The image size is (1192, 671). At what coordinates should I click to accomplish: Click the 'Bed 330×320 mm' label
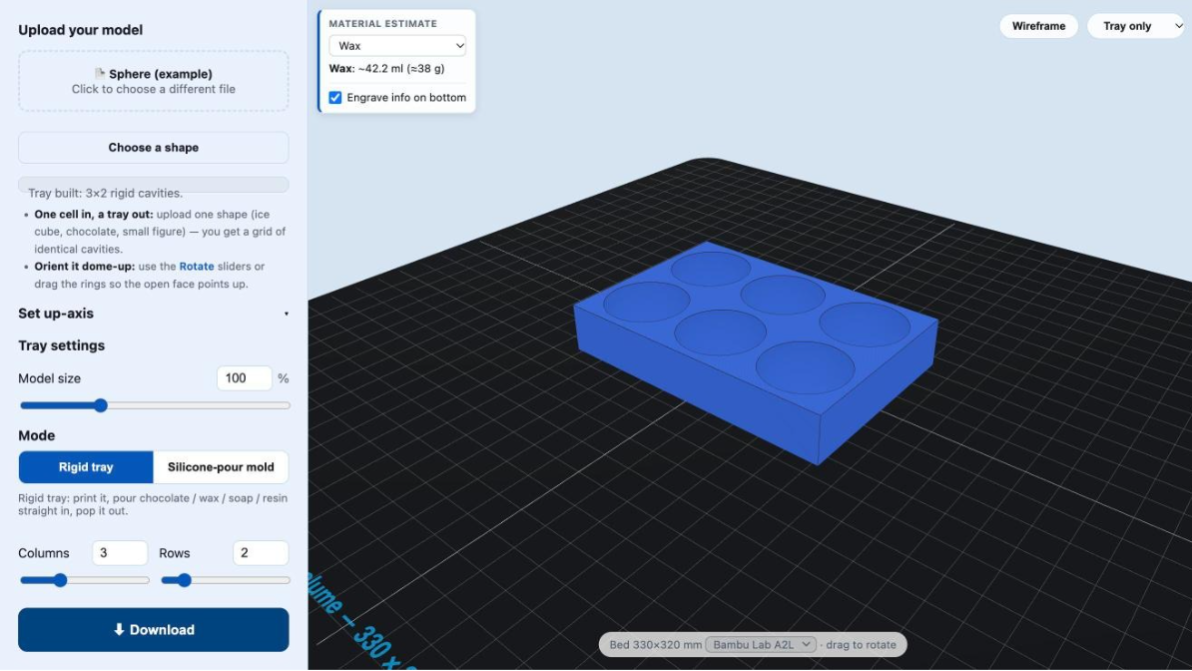655,644
